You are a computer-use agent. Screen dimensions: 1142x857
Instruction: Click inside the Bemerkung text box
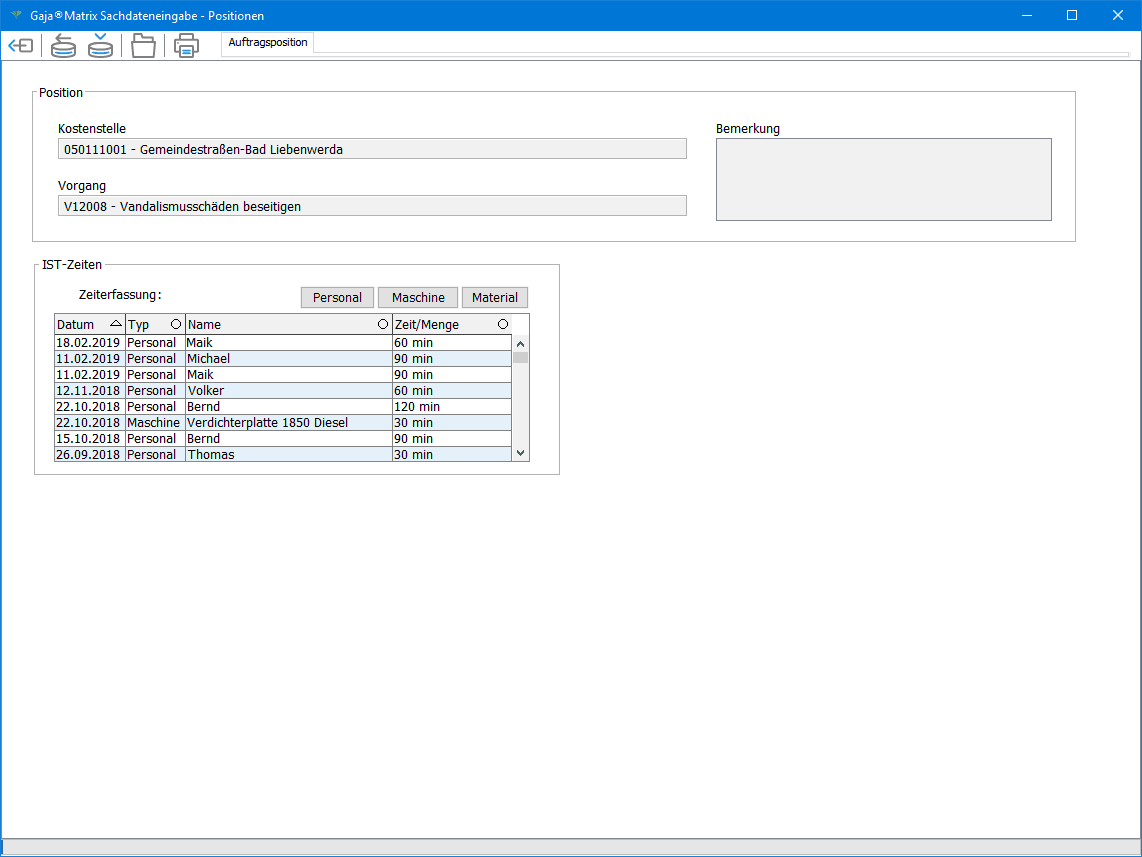[x=883, y=179]
